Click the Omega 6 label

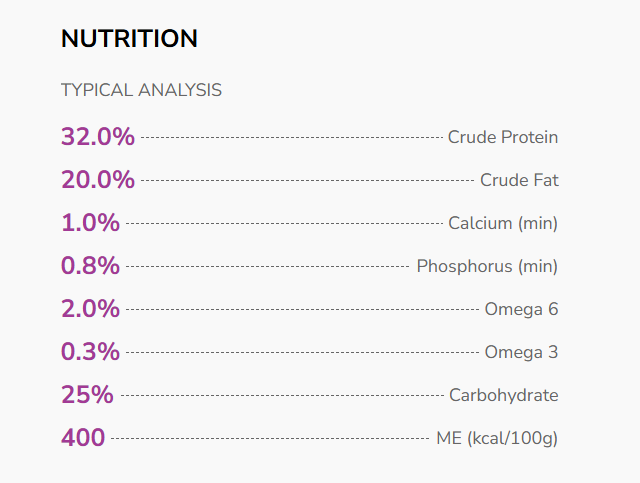521,309
